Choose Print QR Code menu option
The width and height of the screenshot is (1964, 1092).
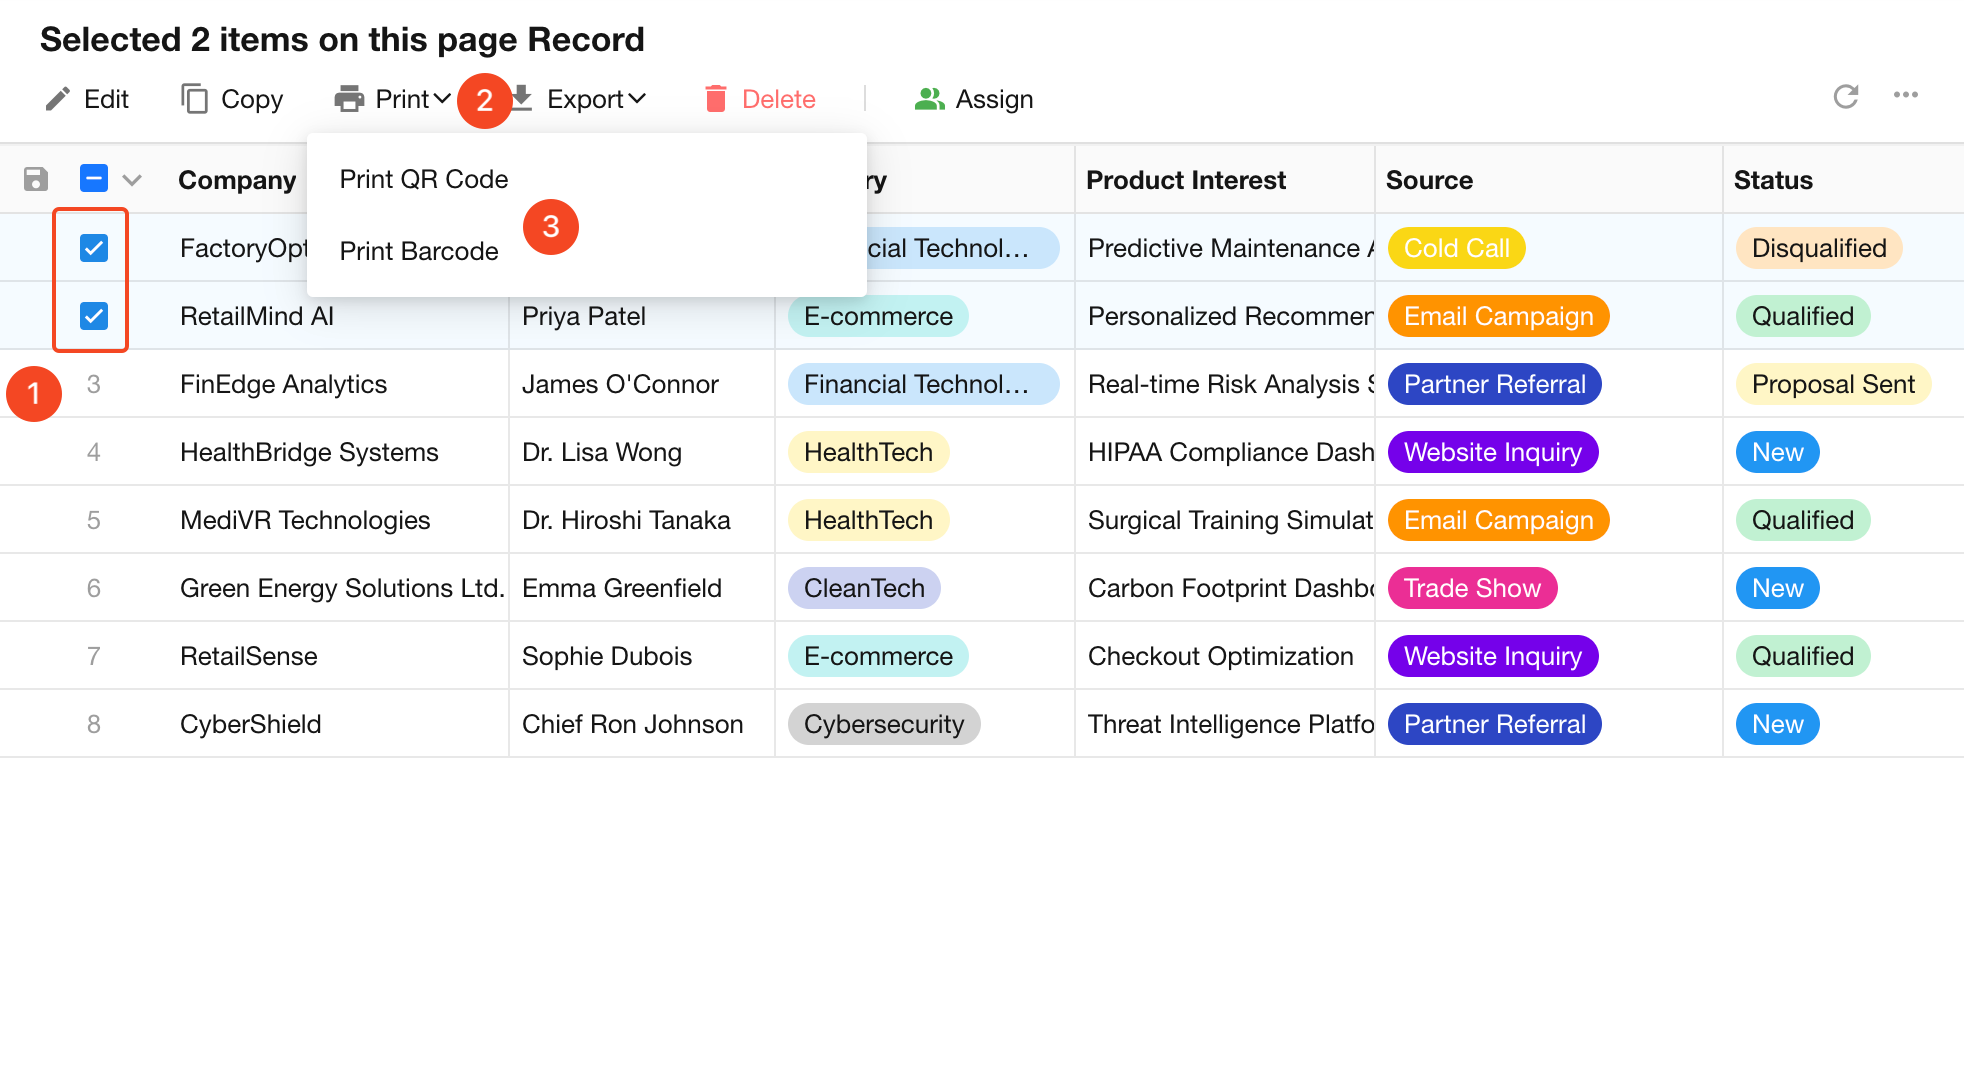424,179
